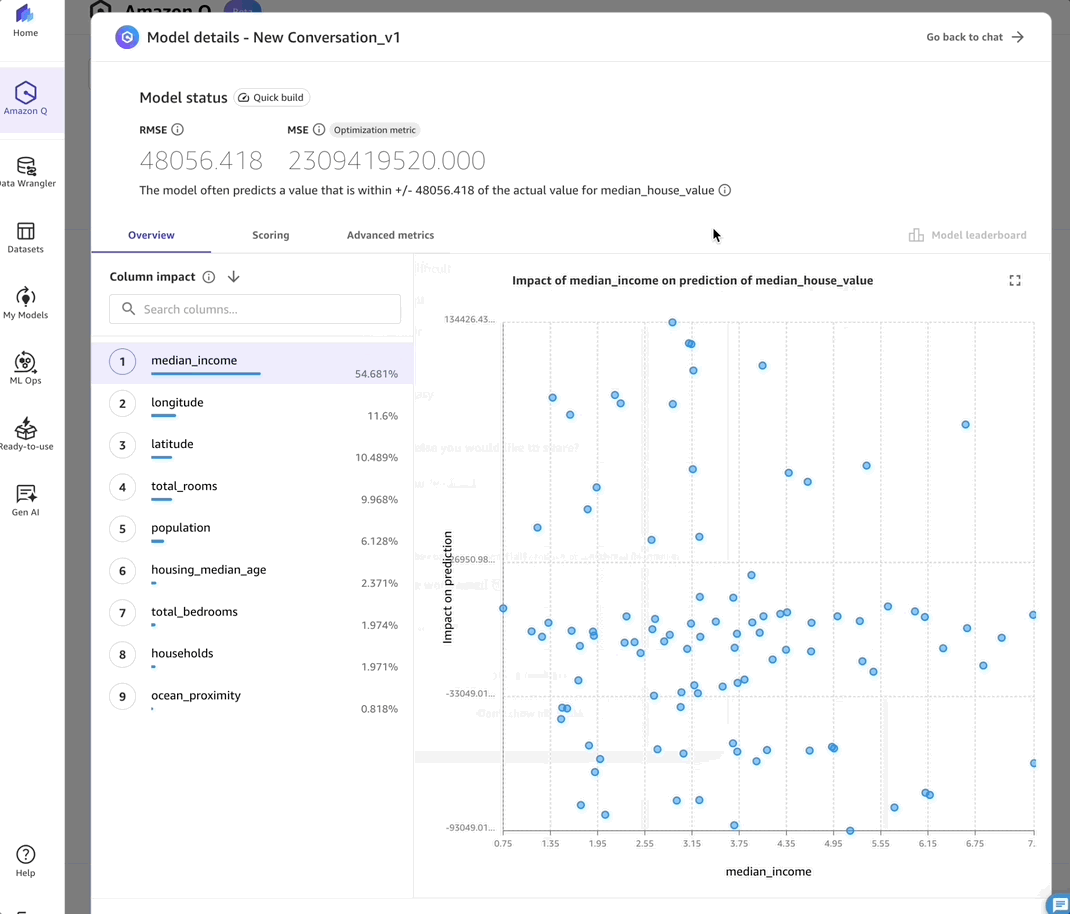Screen dimensions: 1070x914
Task: Open Data Wrangler from the sidebar
Action: pyautogui.click(x=26, y=172)
